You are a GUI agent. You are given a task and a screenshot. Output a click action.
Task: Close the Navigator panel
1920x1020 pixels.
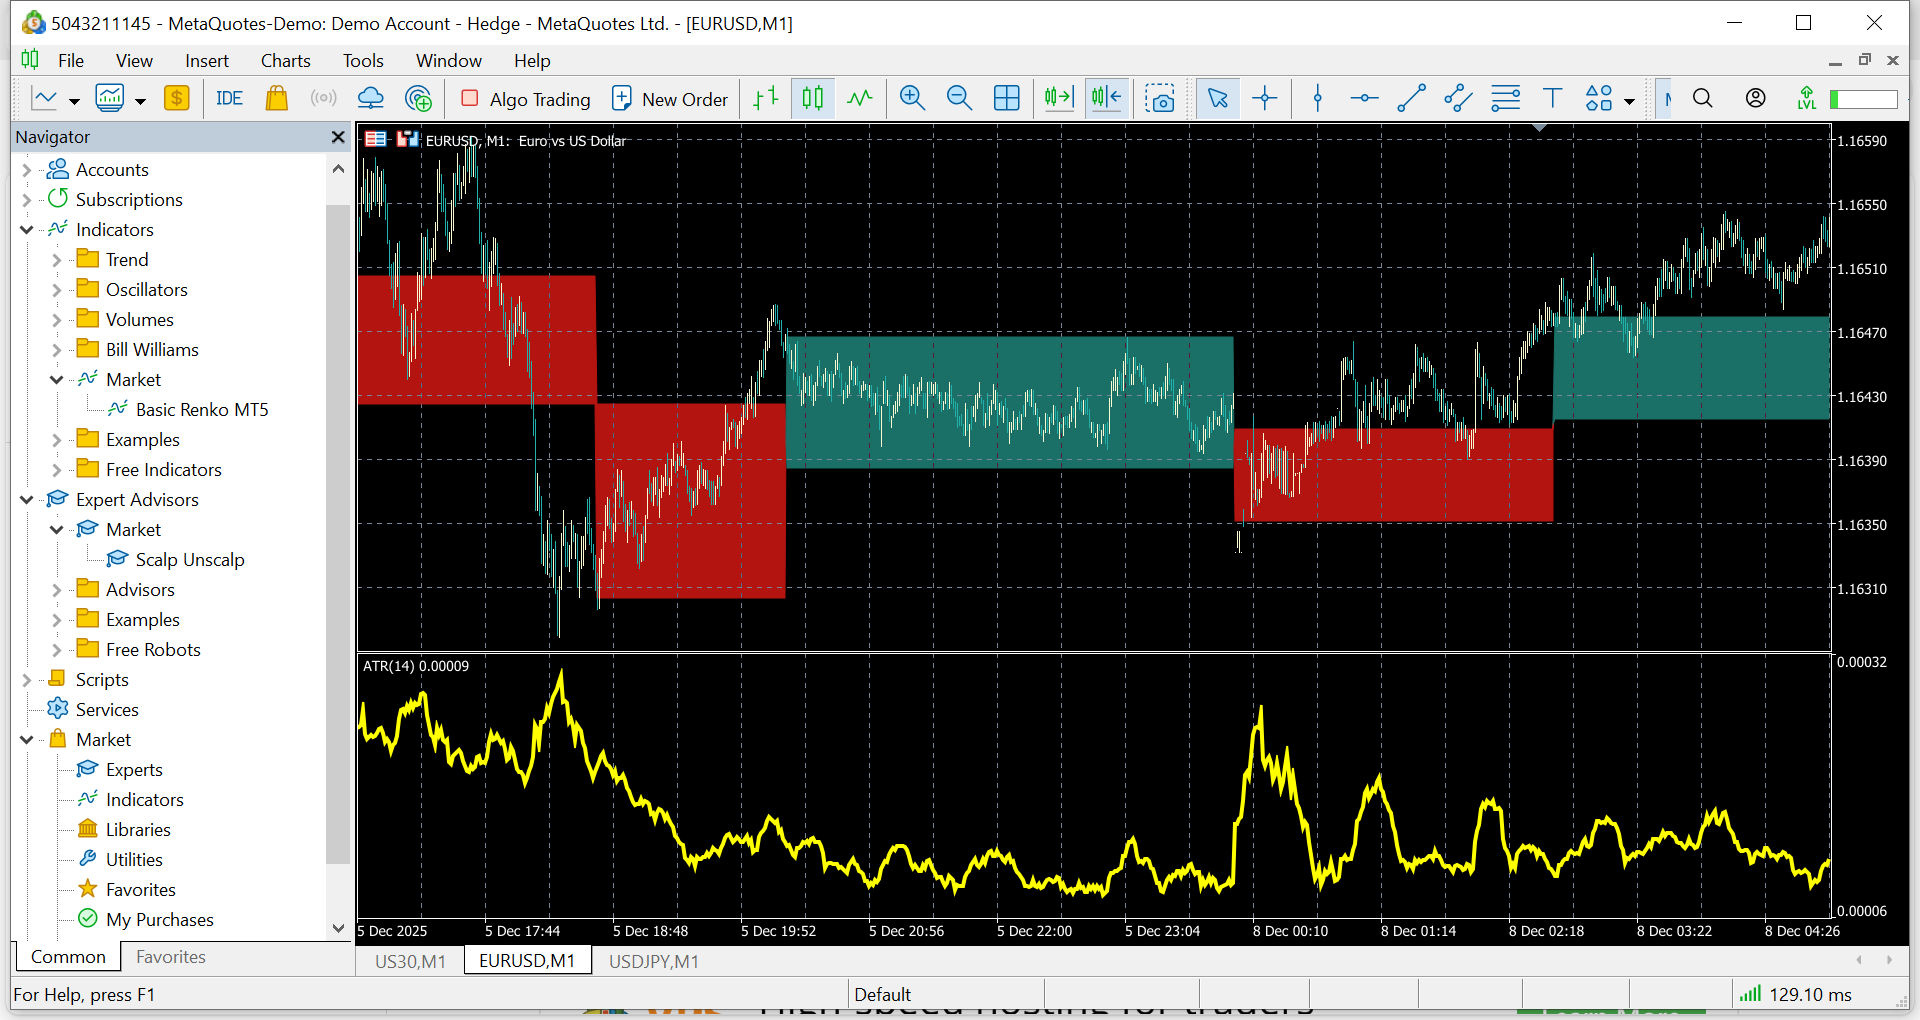pos(338,137)
